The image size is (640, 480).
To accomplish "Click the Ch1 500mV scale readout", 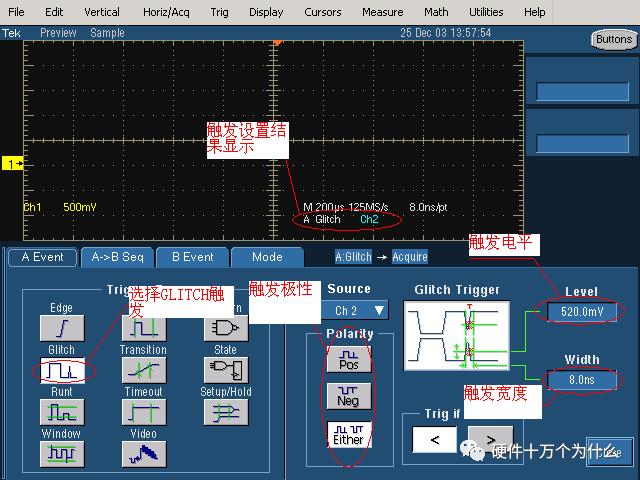I will coord(60,207).
